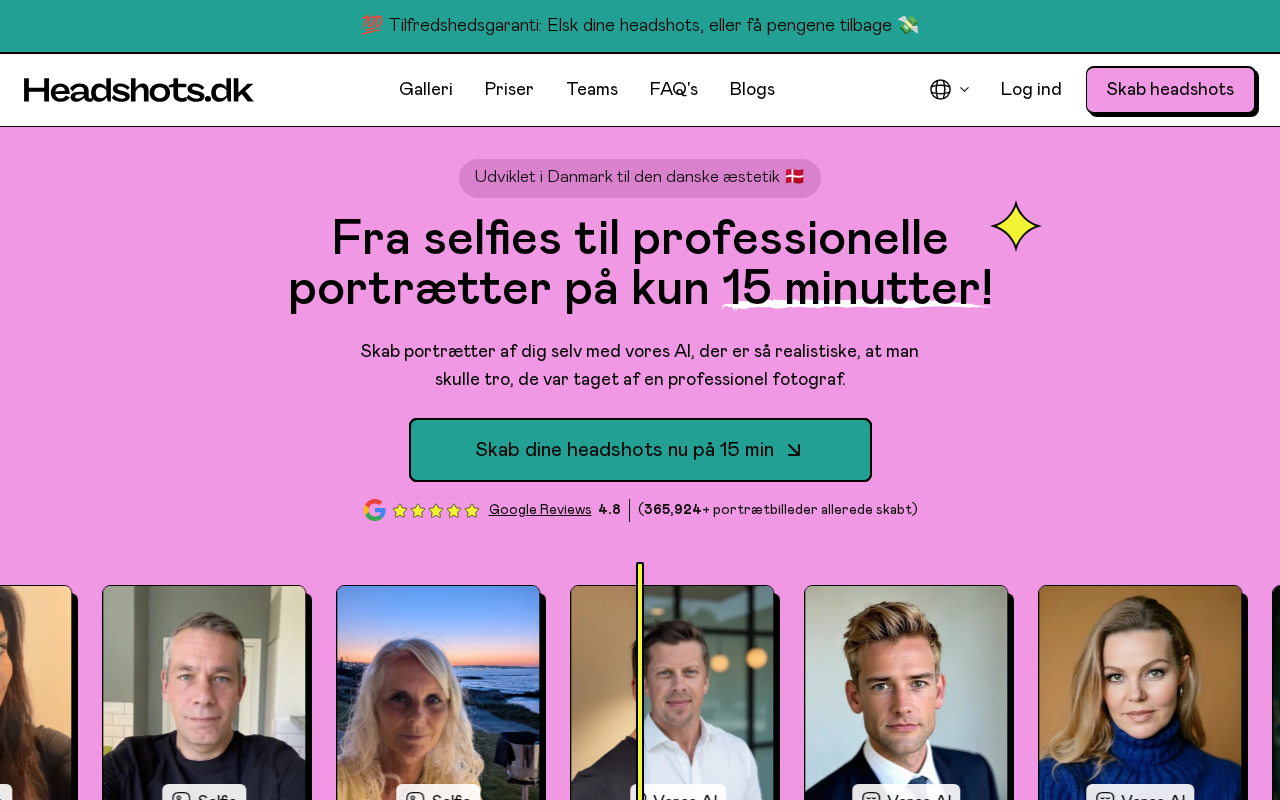Click the pink Skab headshots button
The width and height of the screenshot is (1280, 800).
click(x=1170, y=90)
